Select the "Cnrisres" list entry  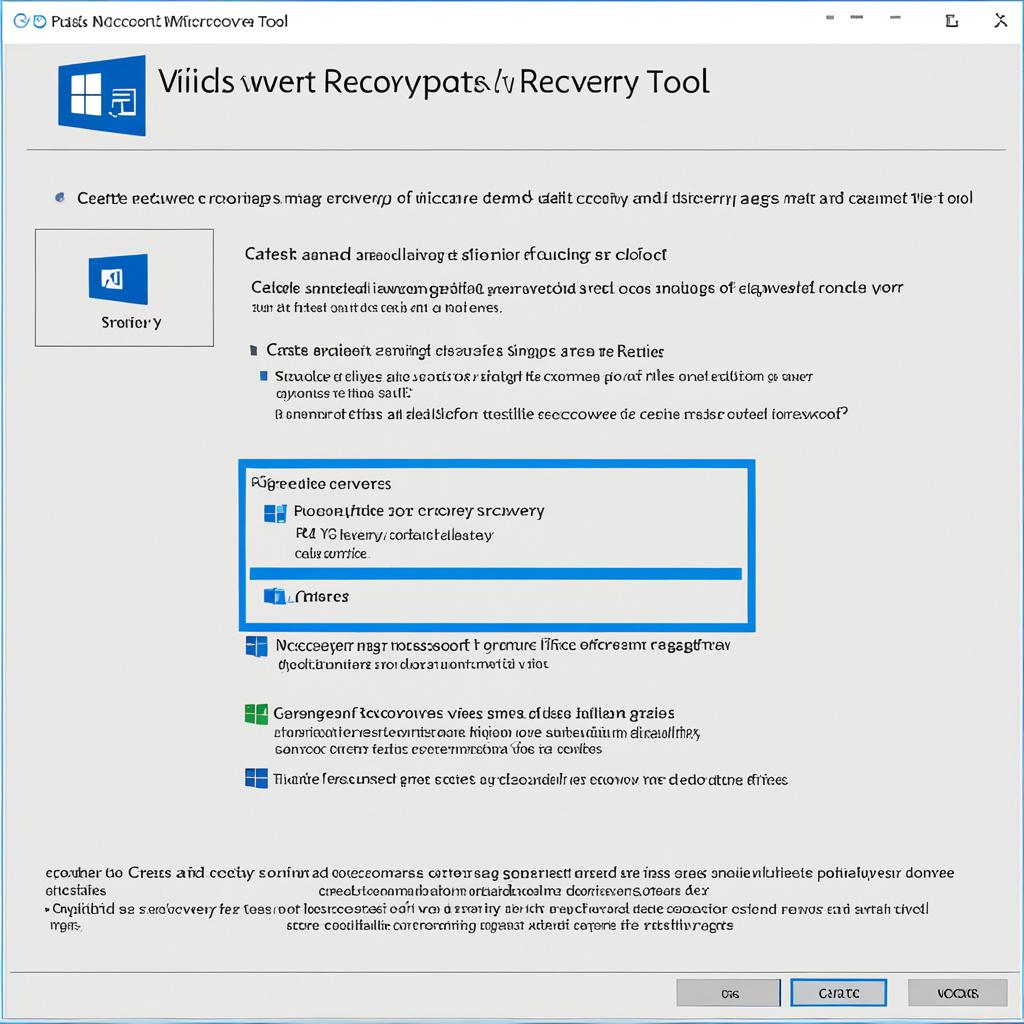click(x=322, y=596)
